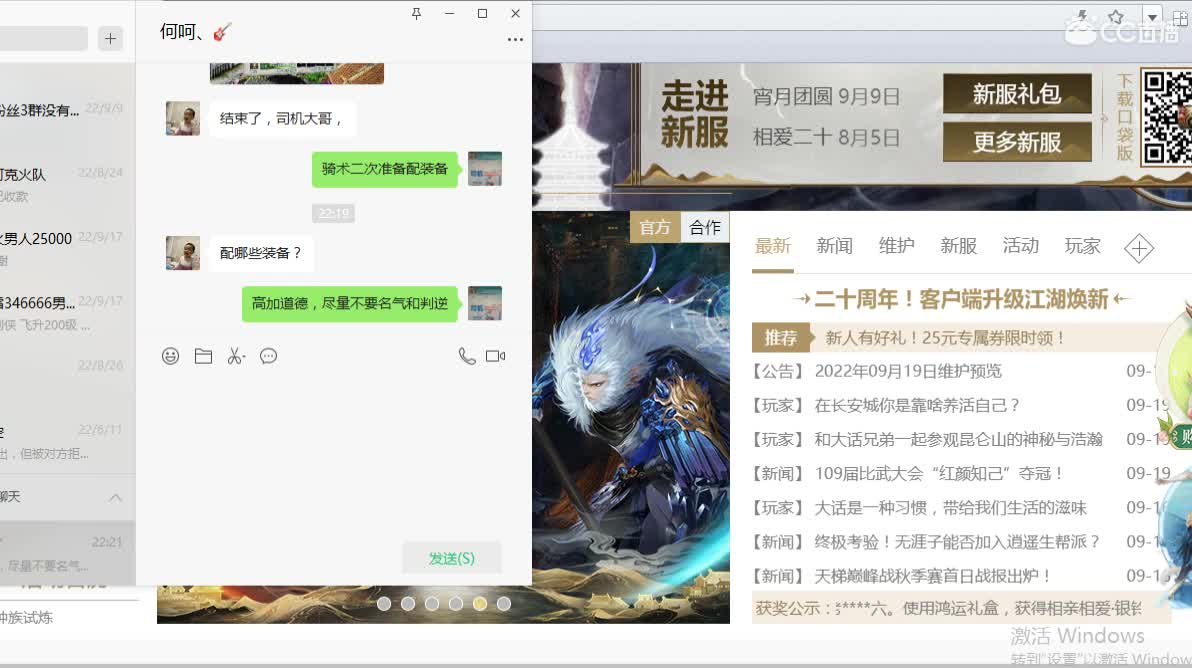The height and width of the screenshot is (668, 1192).
Task: Open the 克火队 conversation in chat list
Action: (x=68, y=185)
